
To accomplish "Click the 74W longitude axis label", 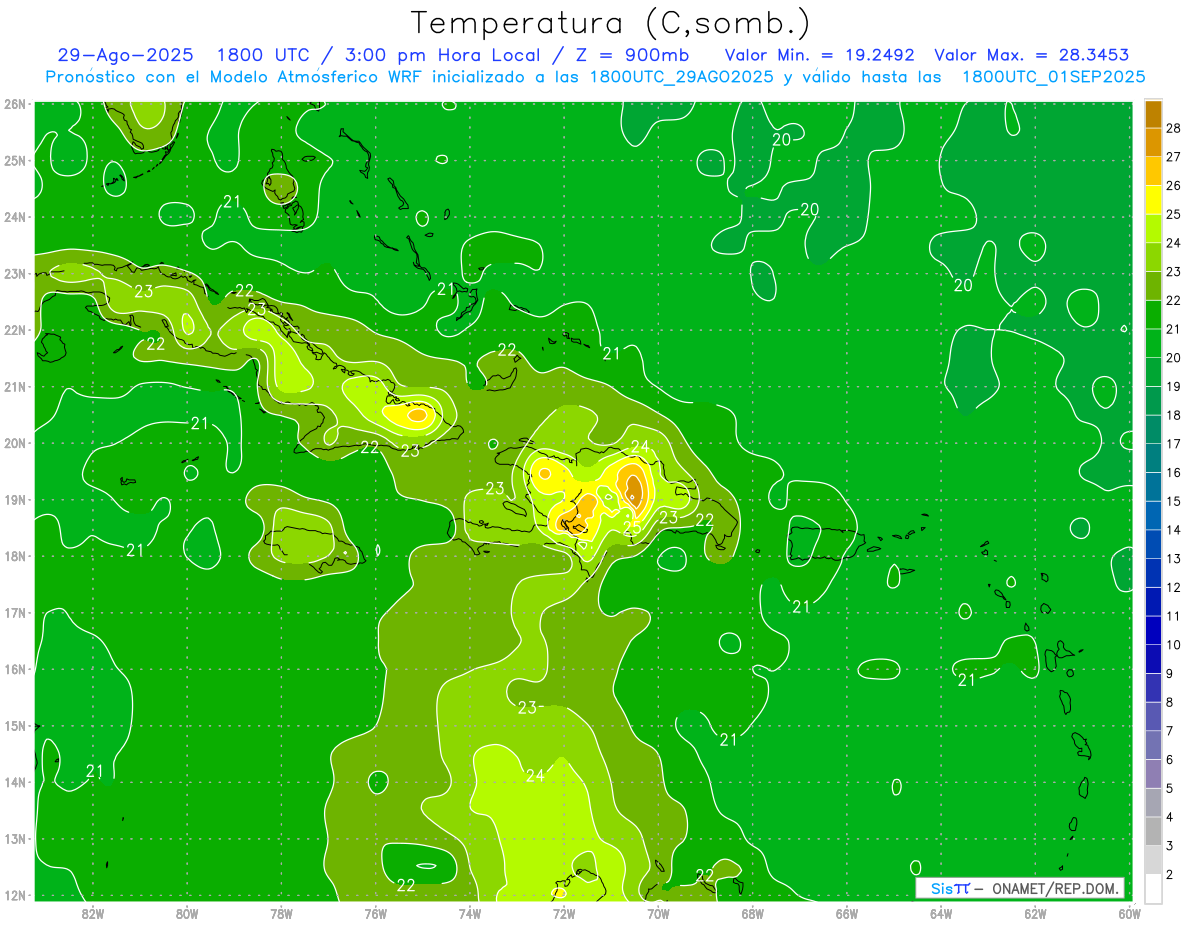I will coord(470,913).
